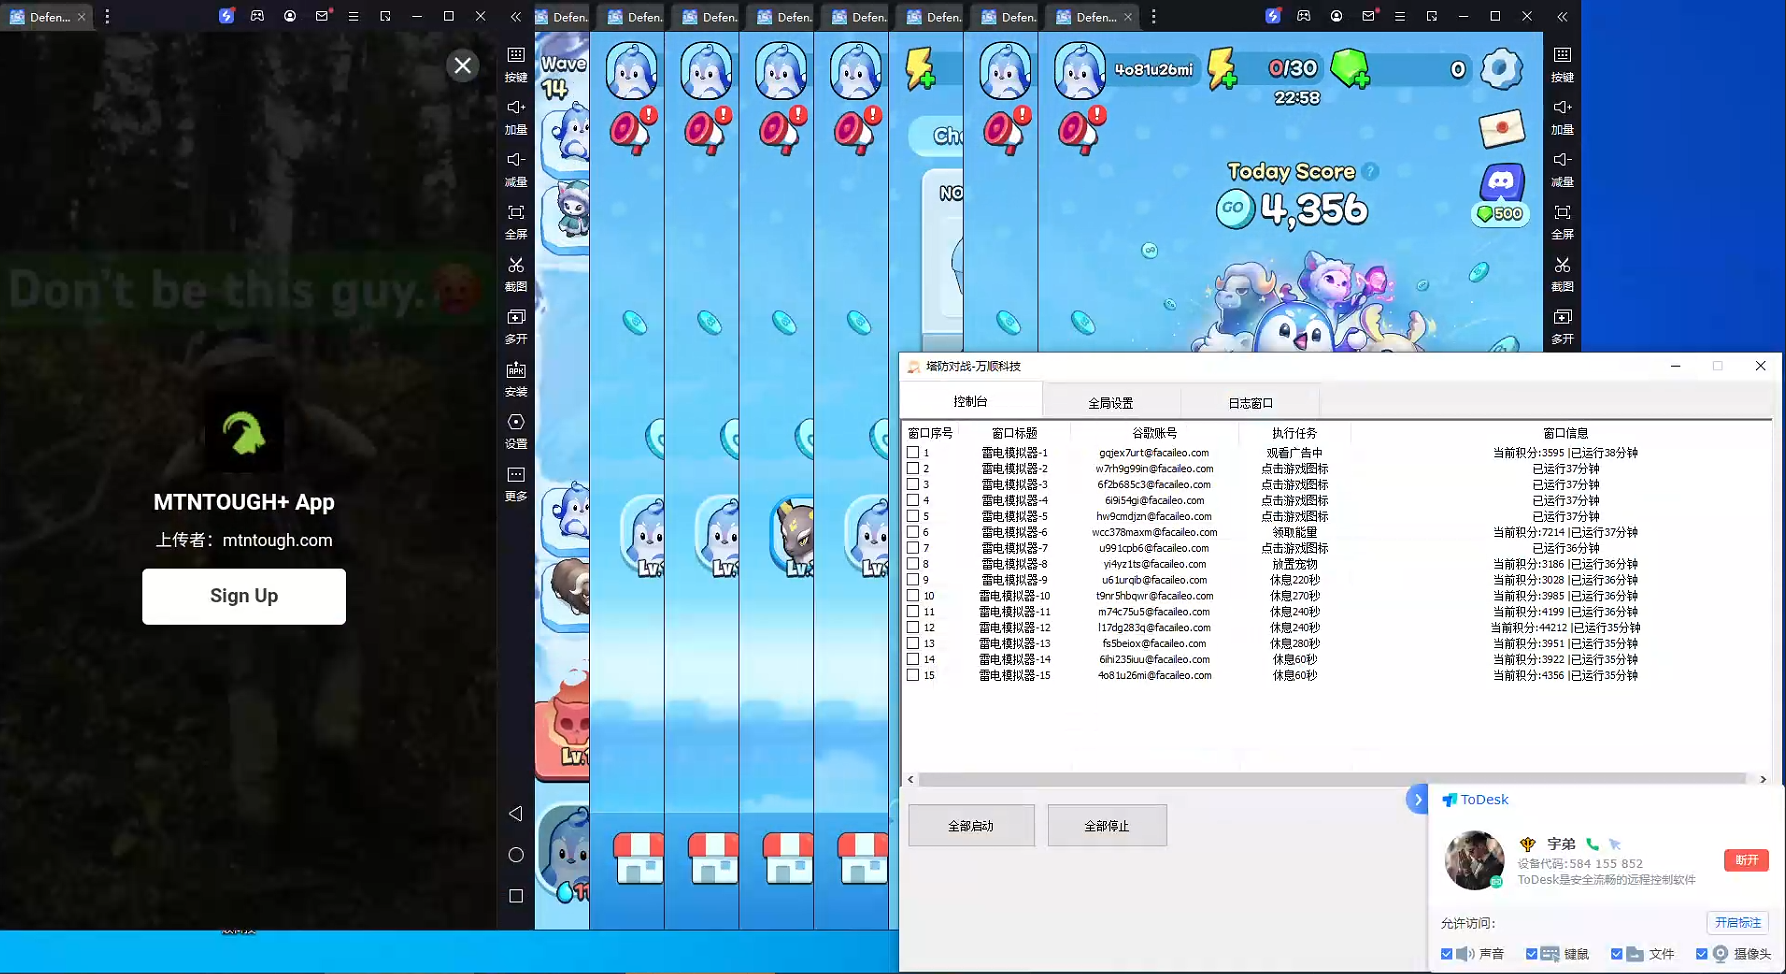This screenshot has height=974, width=1786.
Task: Click the horizontal scrollbar below the window list
Action: tap(1330, 779)
